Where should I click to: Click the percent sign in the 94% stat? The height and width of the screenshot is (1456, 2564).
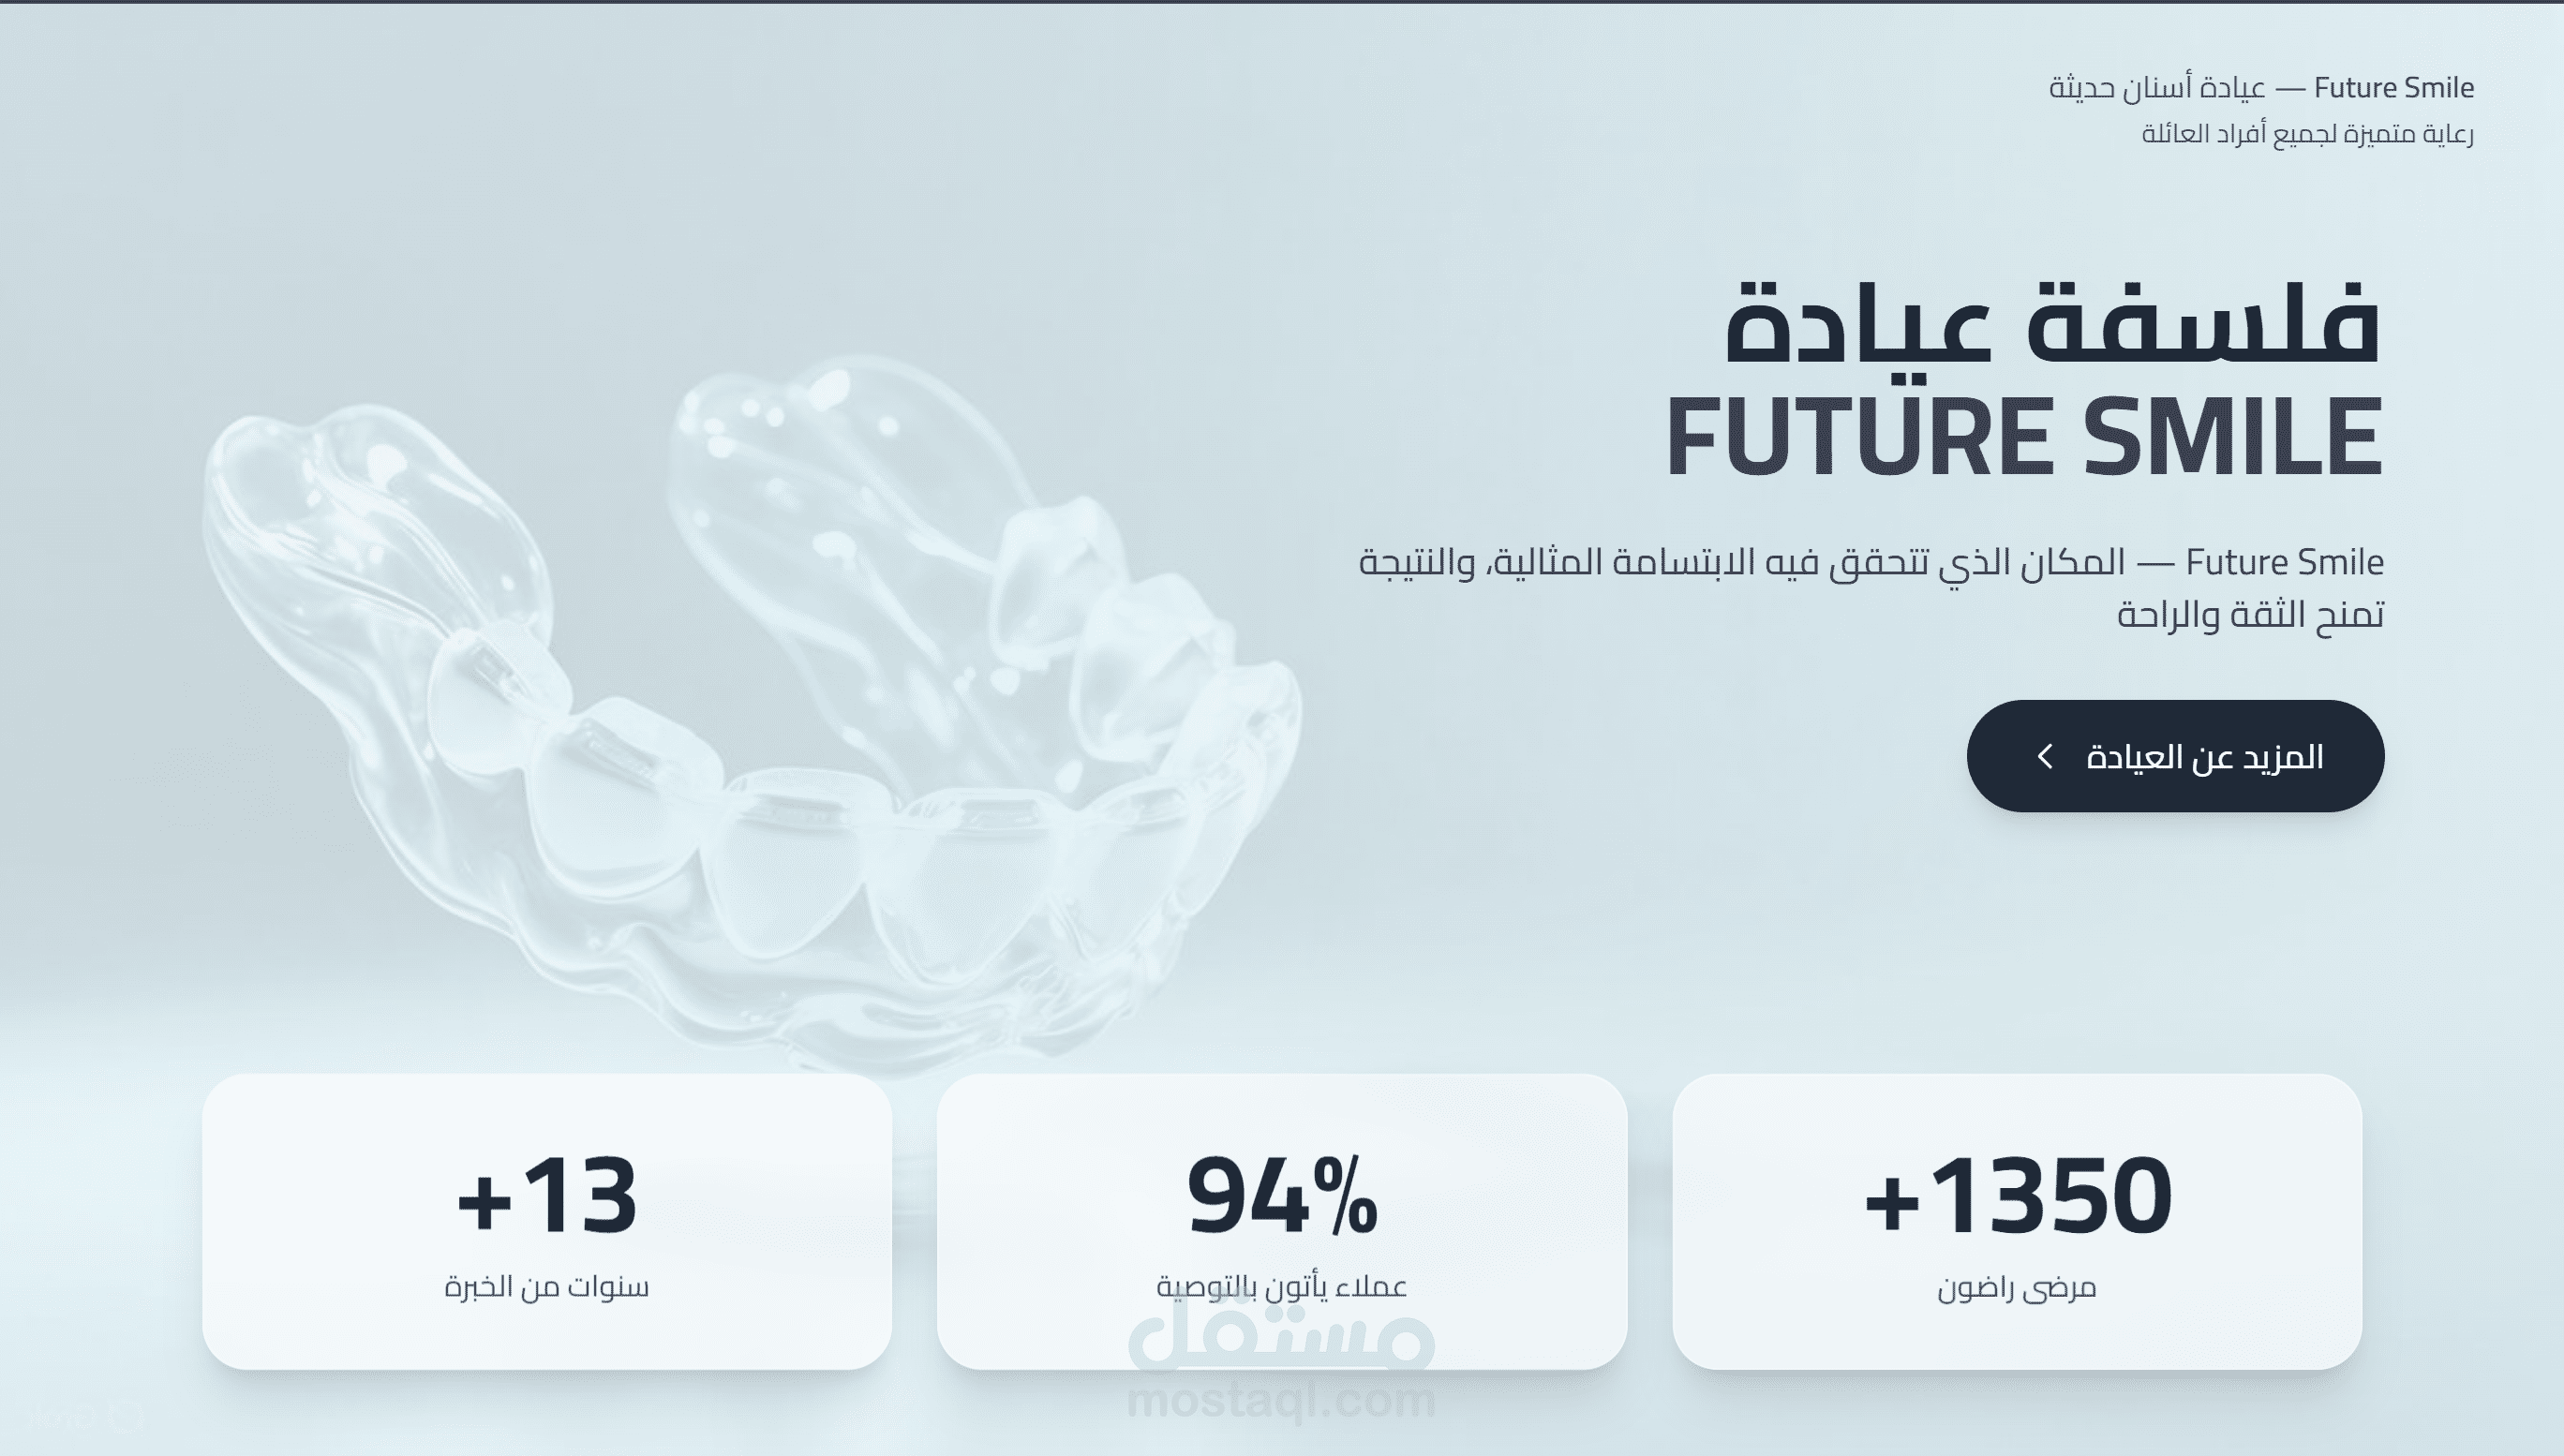tap(1346, 1196)
